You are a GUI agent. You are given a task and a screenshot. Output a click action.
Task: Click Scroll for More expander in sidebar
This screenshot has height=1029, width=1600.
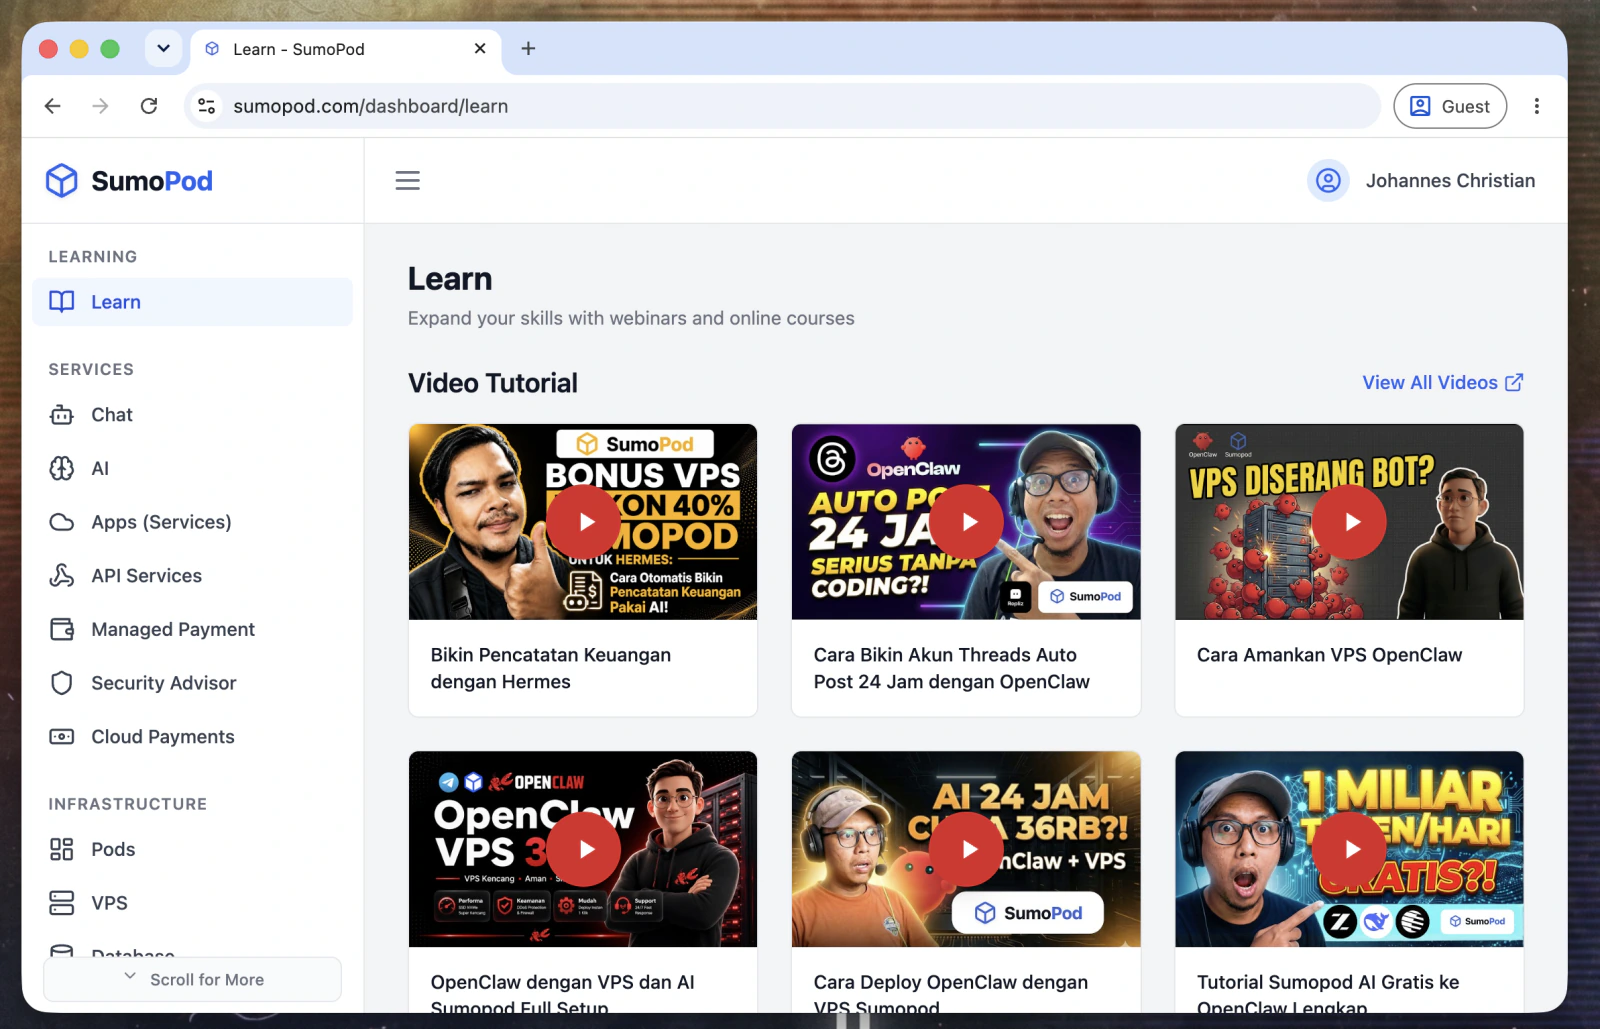(x=192, y=979)
